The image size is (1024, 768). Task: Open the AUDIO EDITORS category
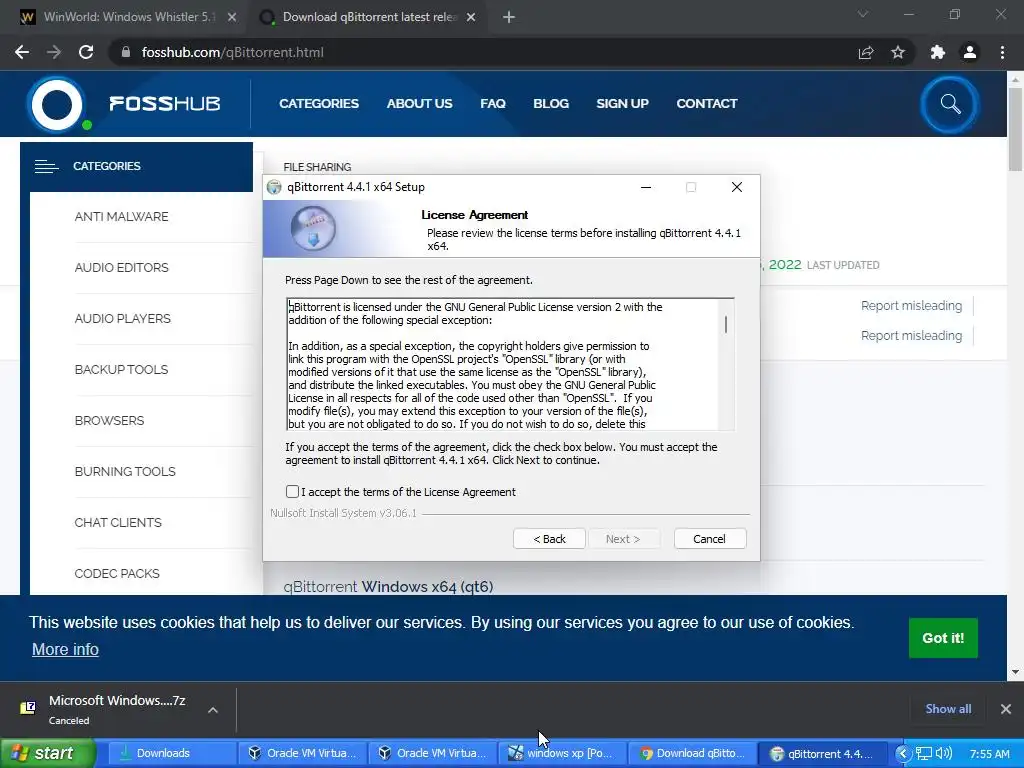pos(121,267)
